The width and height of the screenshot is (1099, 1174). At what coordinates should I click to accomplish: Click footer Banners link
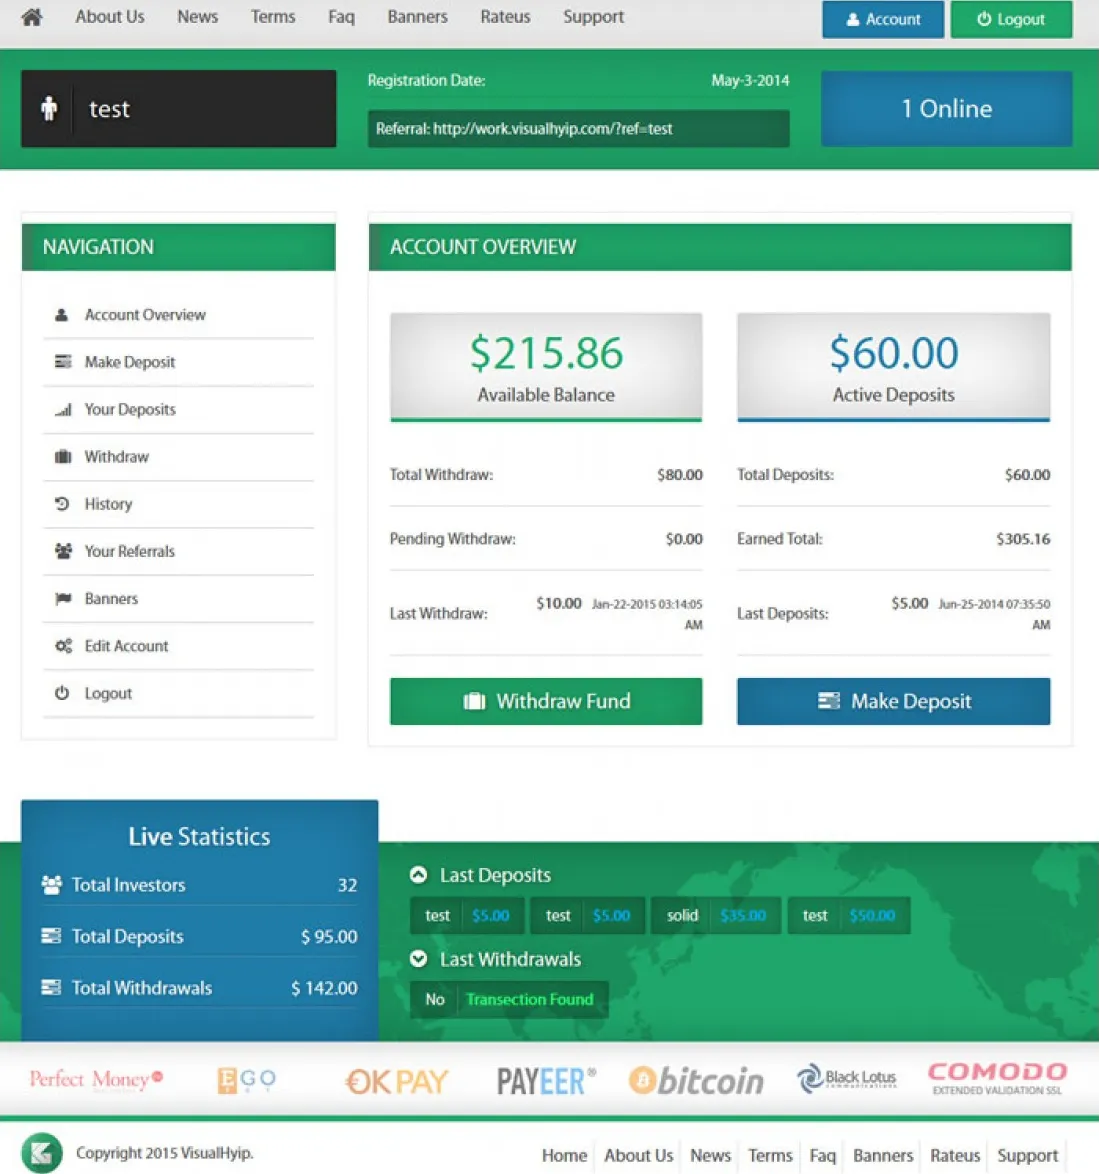point(883,1155)
